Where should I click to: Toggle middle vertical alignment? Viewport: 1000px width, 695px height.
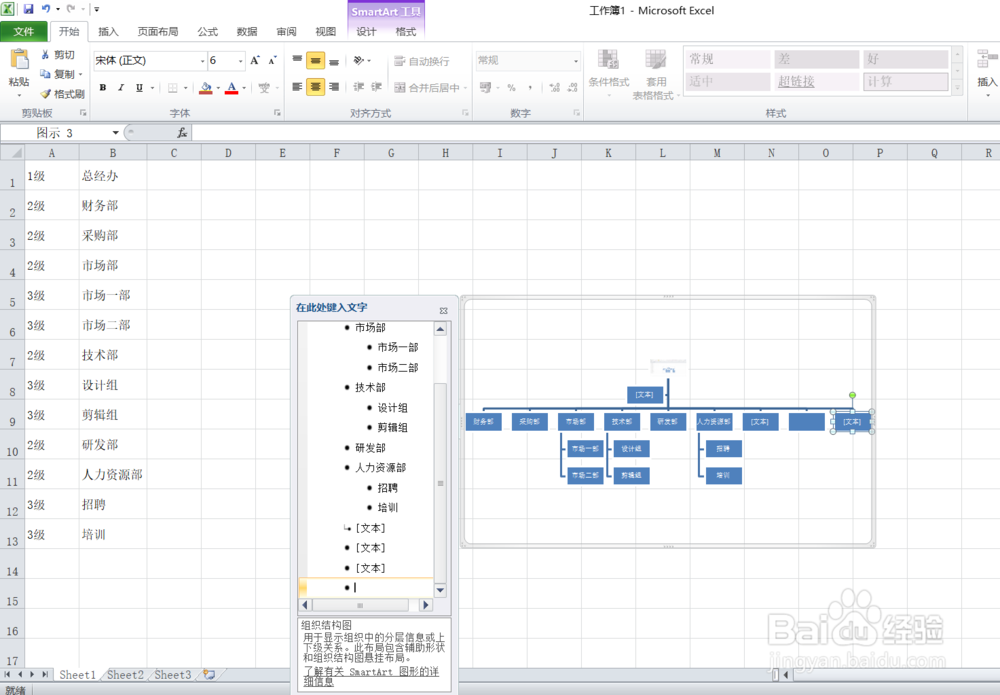pos(315,61)
